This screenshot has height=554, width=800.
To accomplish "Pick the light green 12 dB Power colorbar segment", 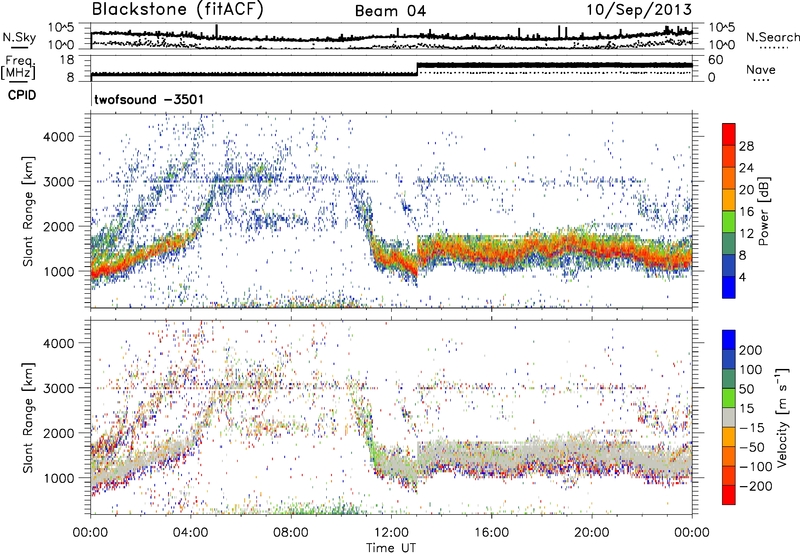I will [729, 221].
